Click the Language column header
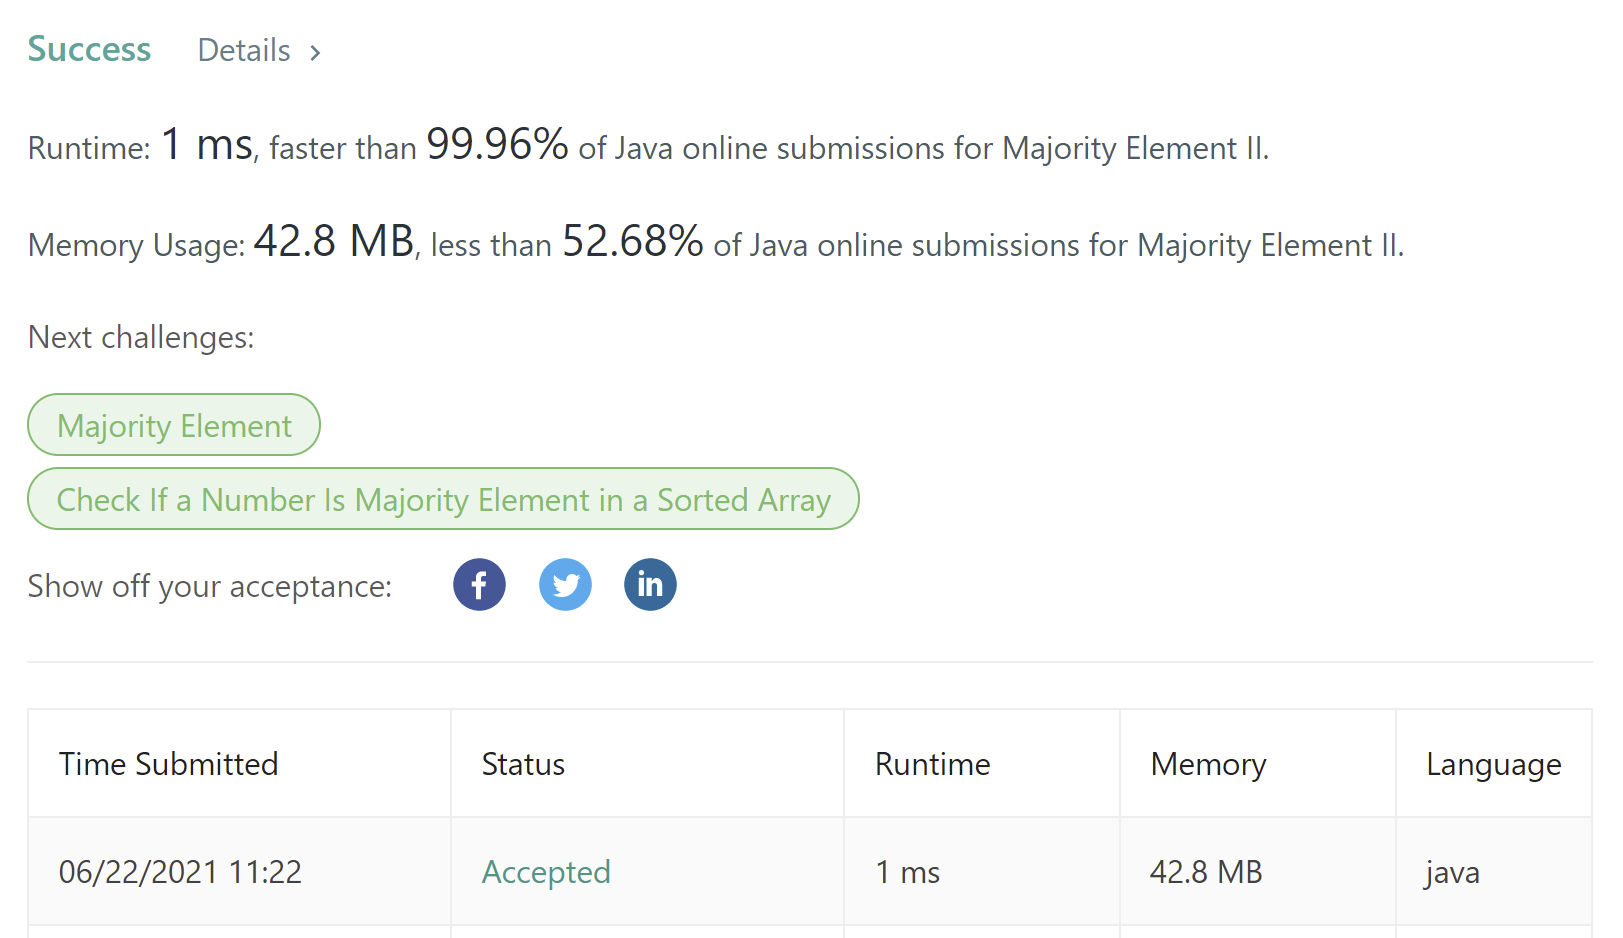The height and width of the screenshot is (938, 1623). point(1493,764)
